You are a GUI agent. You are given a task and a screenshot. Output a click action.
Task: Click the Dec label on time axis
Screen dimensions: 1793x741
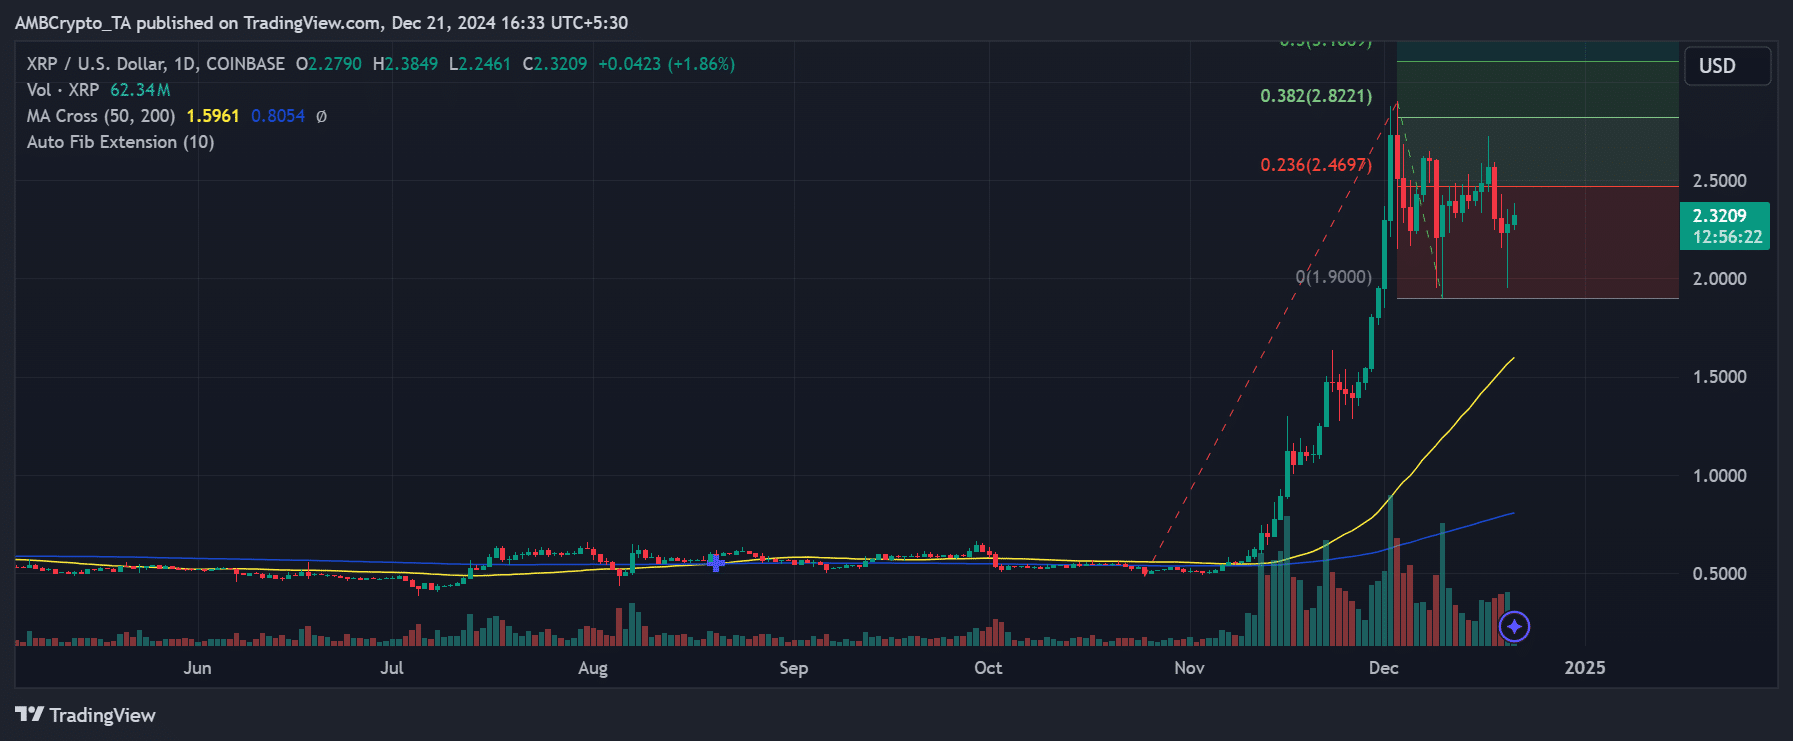pyautogui.click(x=1383, y=668)
